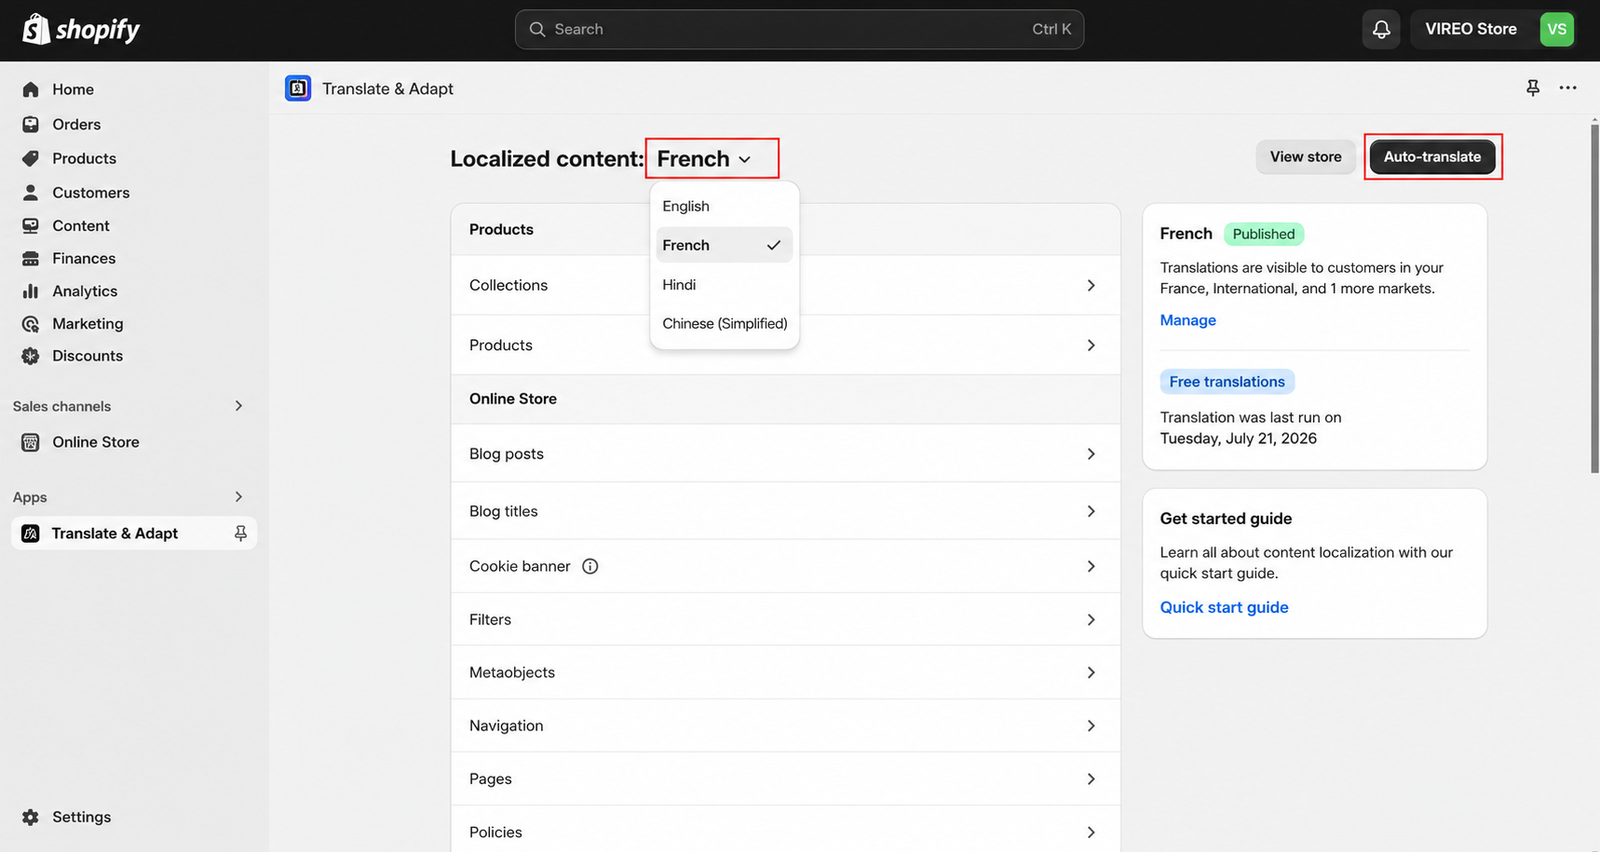Open Filters row chevron

pos(1091,620)
